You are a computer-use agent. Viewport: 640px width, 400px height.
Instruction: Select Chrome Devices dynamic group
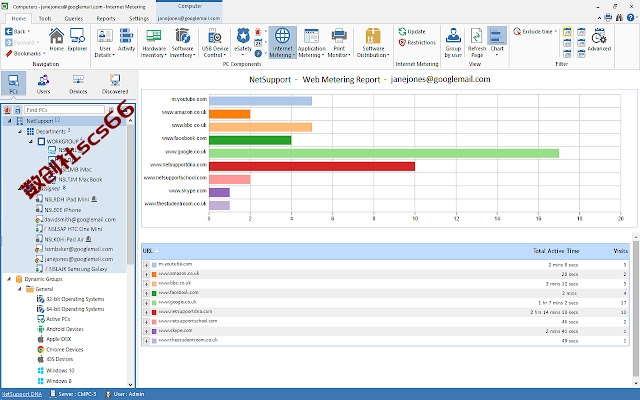point(64,349)
